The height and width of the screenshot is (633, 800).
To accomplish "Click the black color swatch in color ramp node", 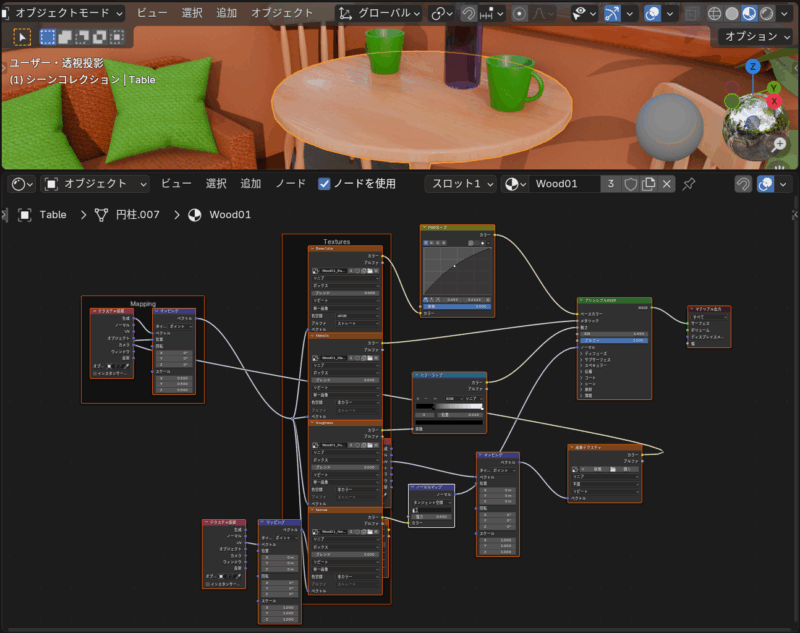I will (x=449, y=422).
